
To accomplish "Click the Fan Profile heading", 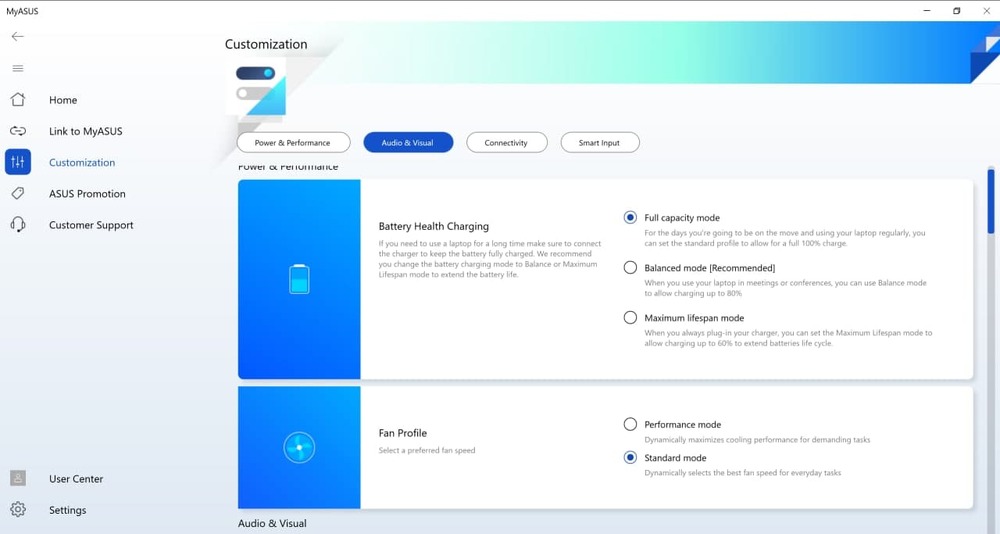I will pyautogui.click(x=402, y=433).
